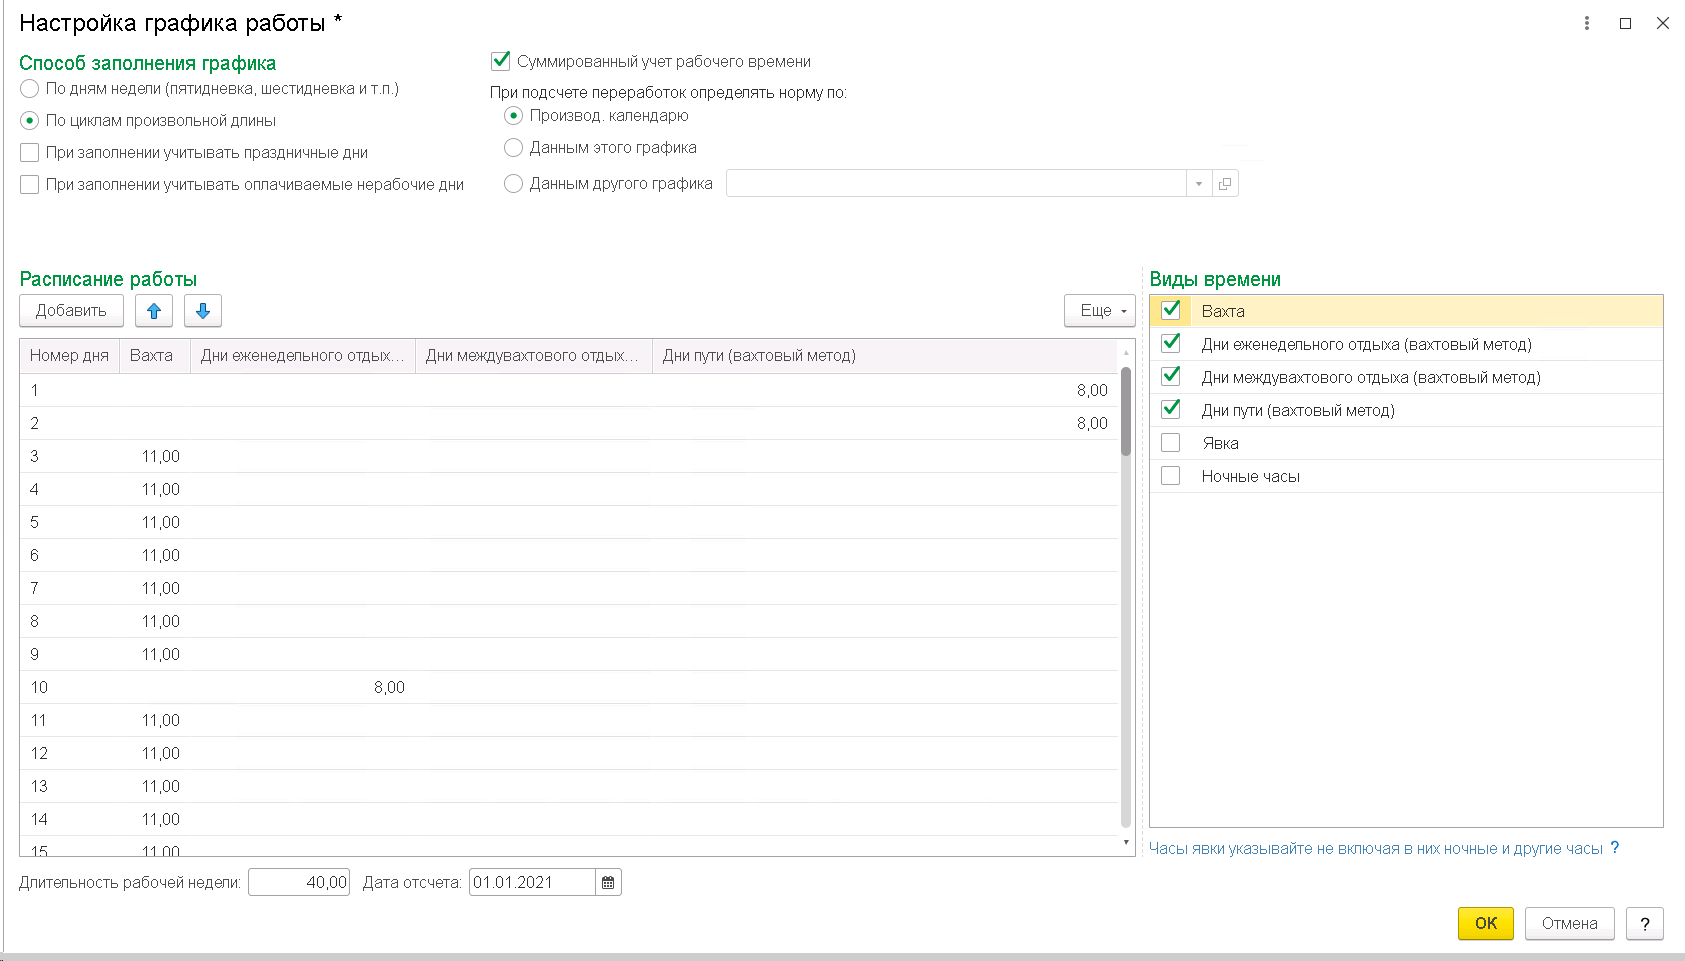Click the Вахта column header

pos(152,356)
